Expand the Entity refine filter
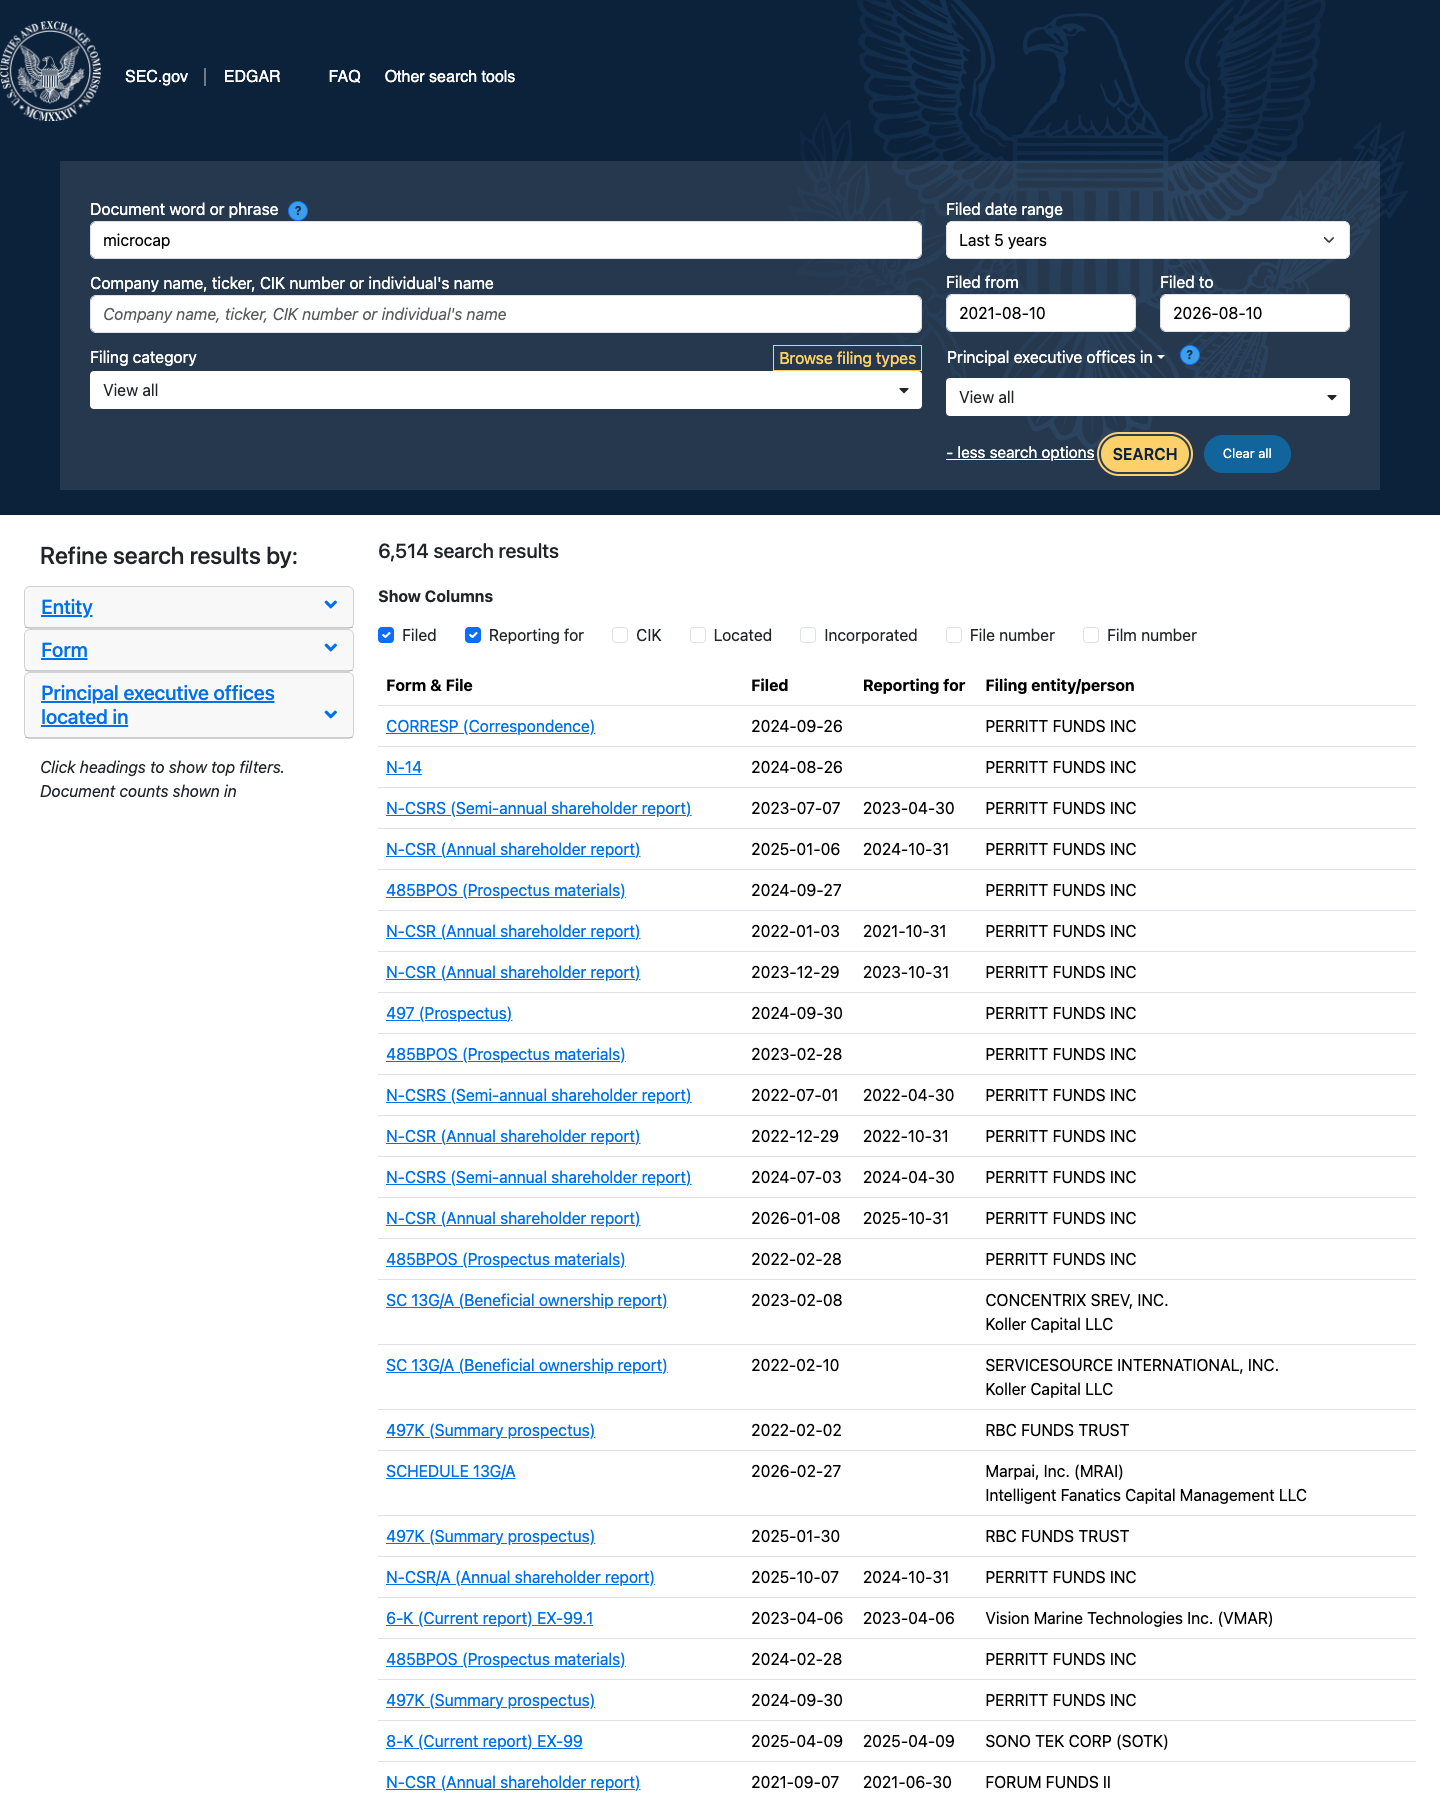 click(x=189, y=607)
